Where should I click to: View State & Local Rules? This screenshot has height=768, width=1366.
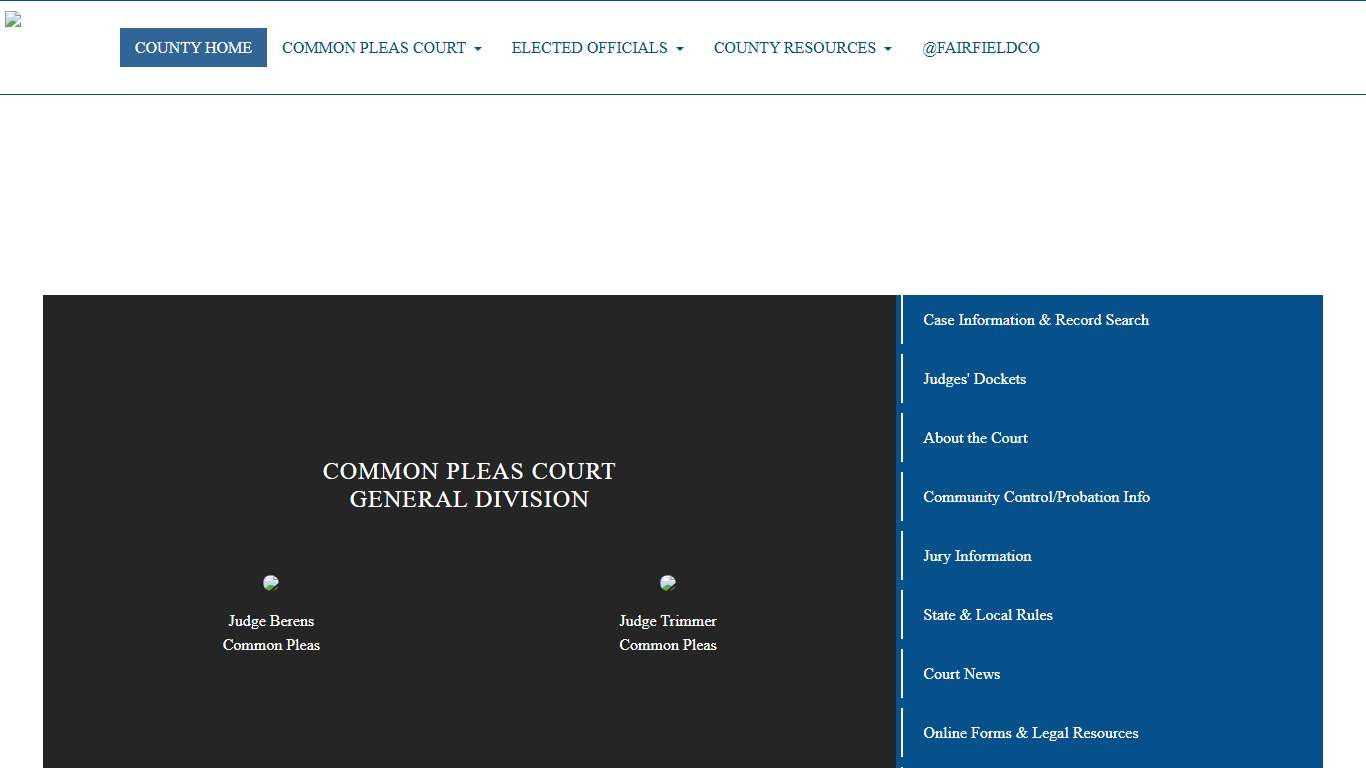point(988,615)
